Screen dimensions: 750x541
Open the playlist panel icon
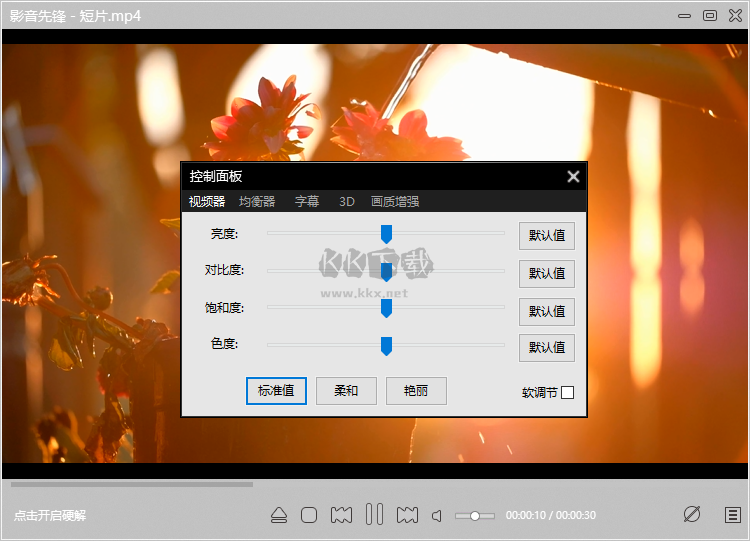click(732, 515)
